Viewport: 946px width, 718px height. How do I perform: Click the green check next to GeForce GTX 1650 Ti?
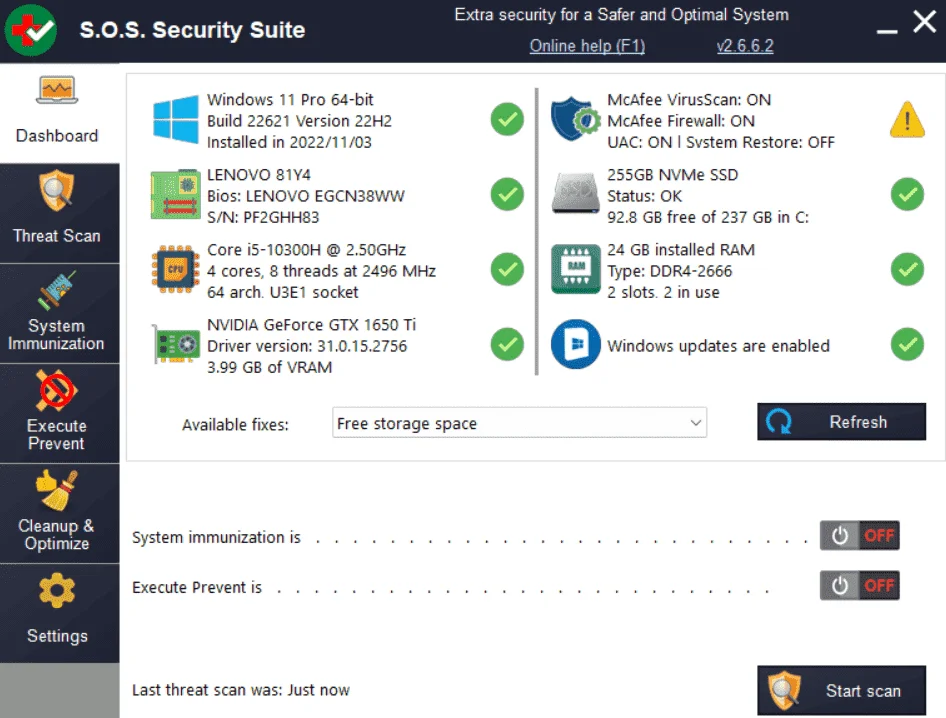tap(507, 344)
